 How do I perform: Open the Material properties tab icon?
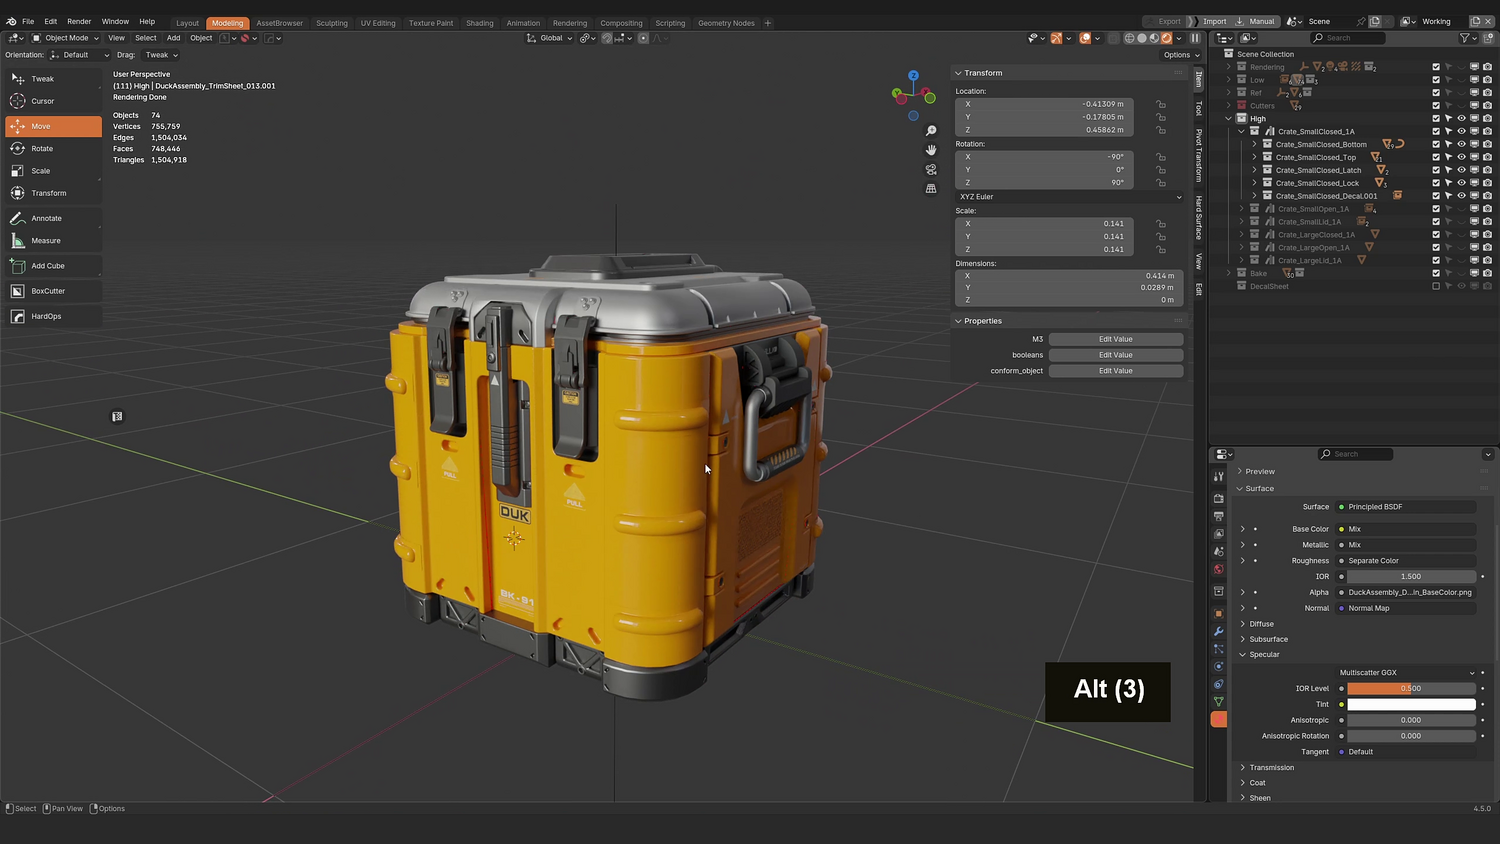[1219, 719]
